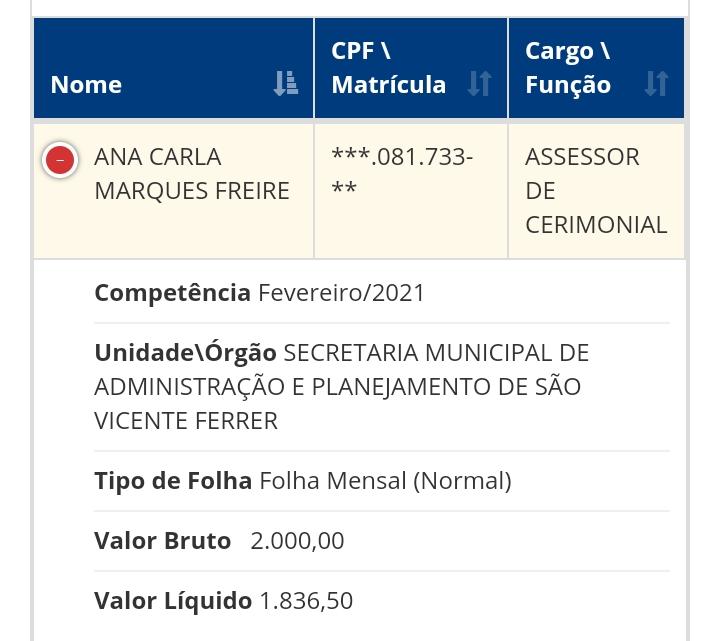The image size is (720, 641).
Task: Click the masked CPF ***.081.733-** cell
Action: [x=402, y=173]
